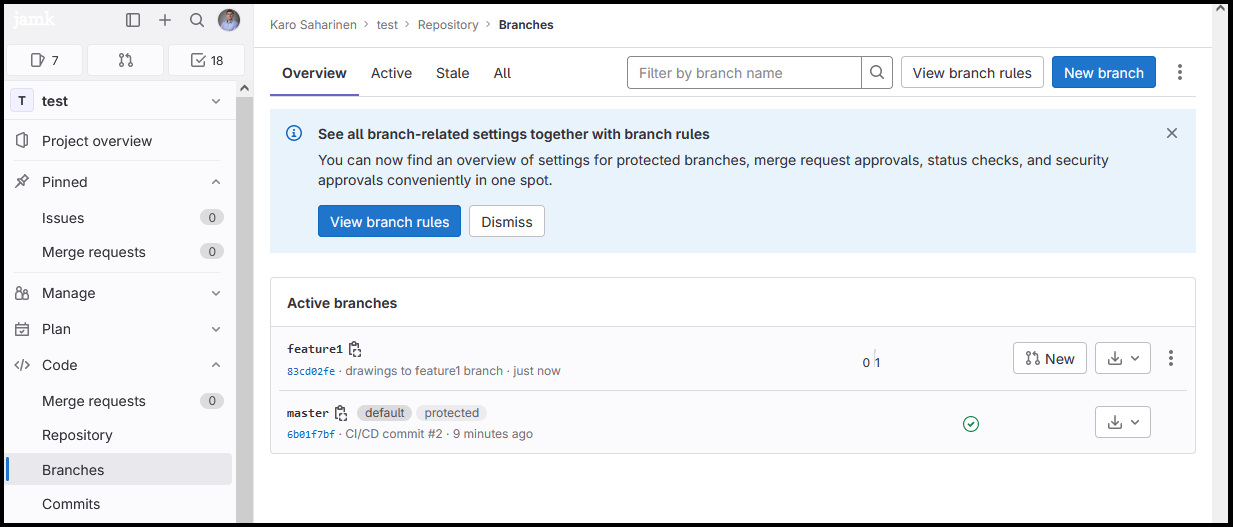Image resolution: width=1233 pixels, height=527 pixels.
Task: Open page-level vertical ellipsis menu
Action: tap(1180, 72)
